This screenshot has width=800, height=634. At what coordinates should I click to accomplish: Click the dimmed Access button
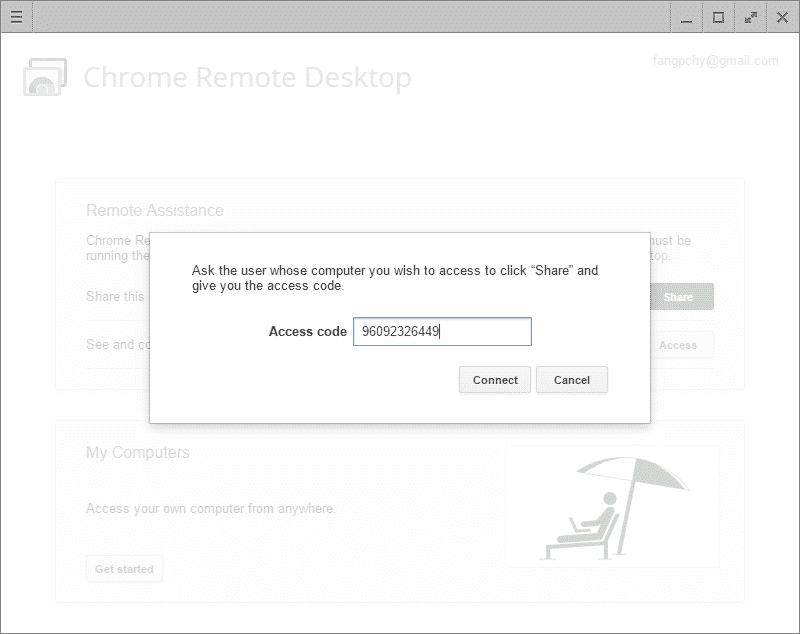coord(682,345)
